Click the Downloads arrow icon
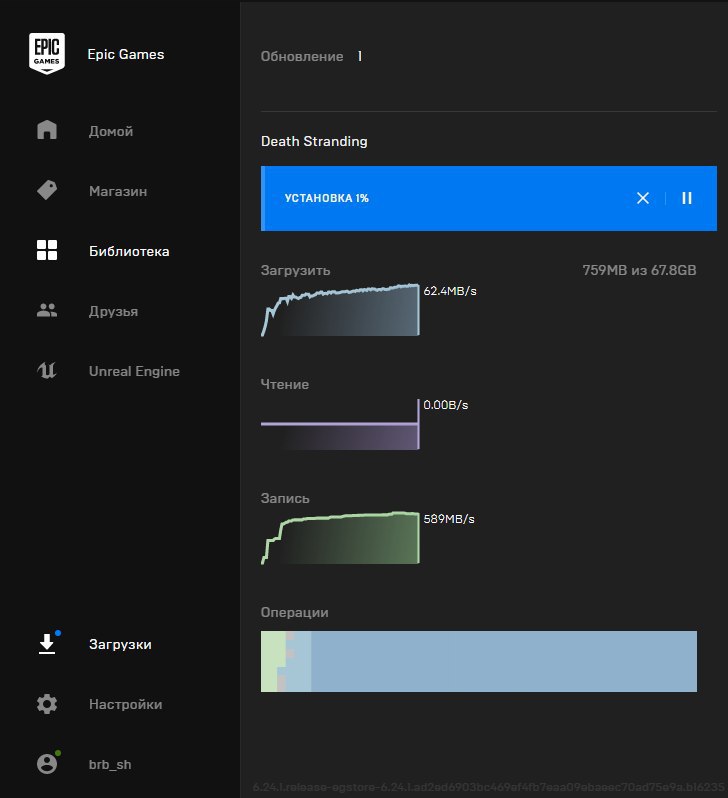The width and height of the screenshot is (728, 798). pos(47,644)
